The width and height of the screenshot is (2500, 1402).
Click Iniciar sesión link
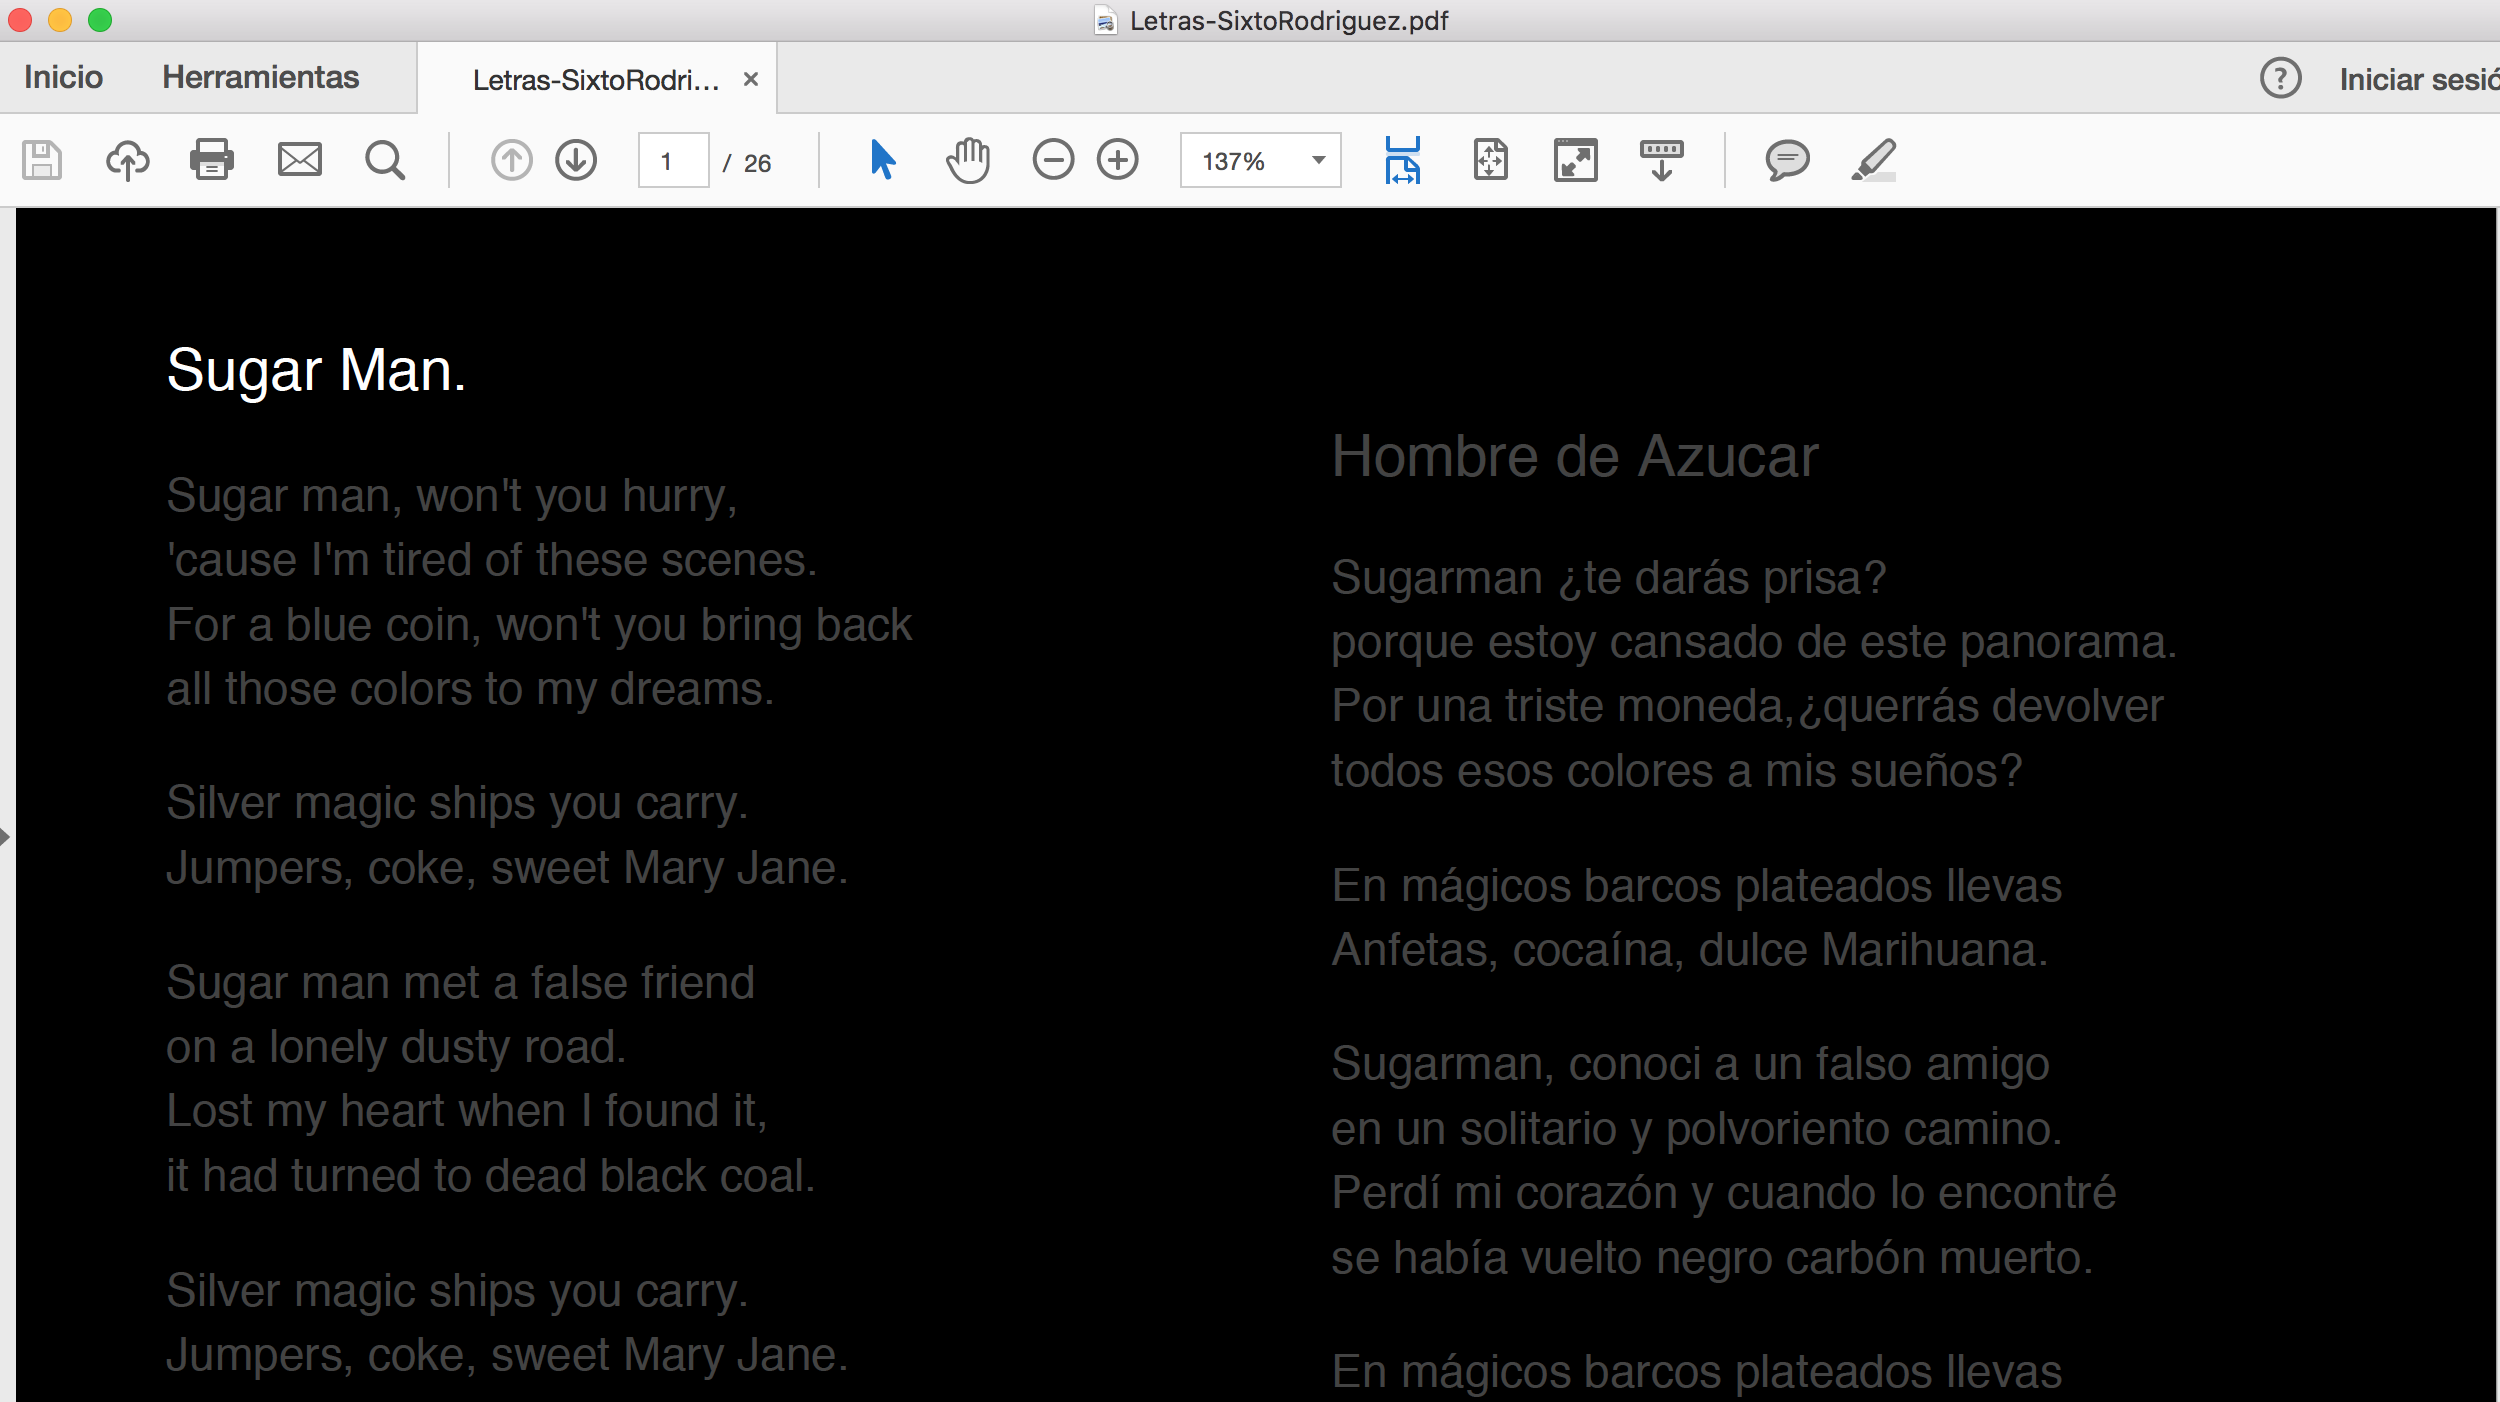click(x=2419, y=80)
